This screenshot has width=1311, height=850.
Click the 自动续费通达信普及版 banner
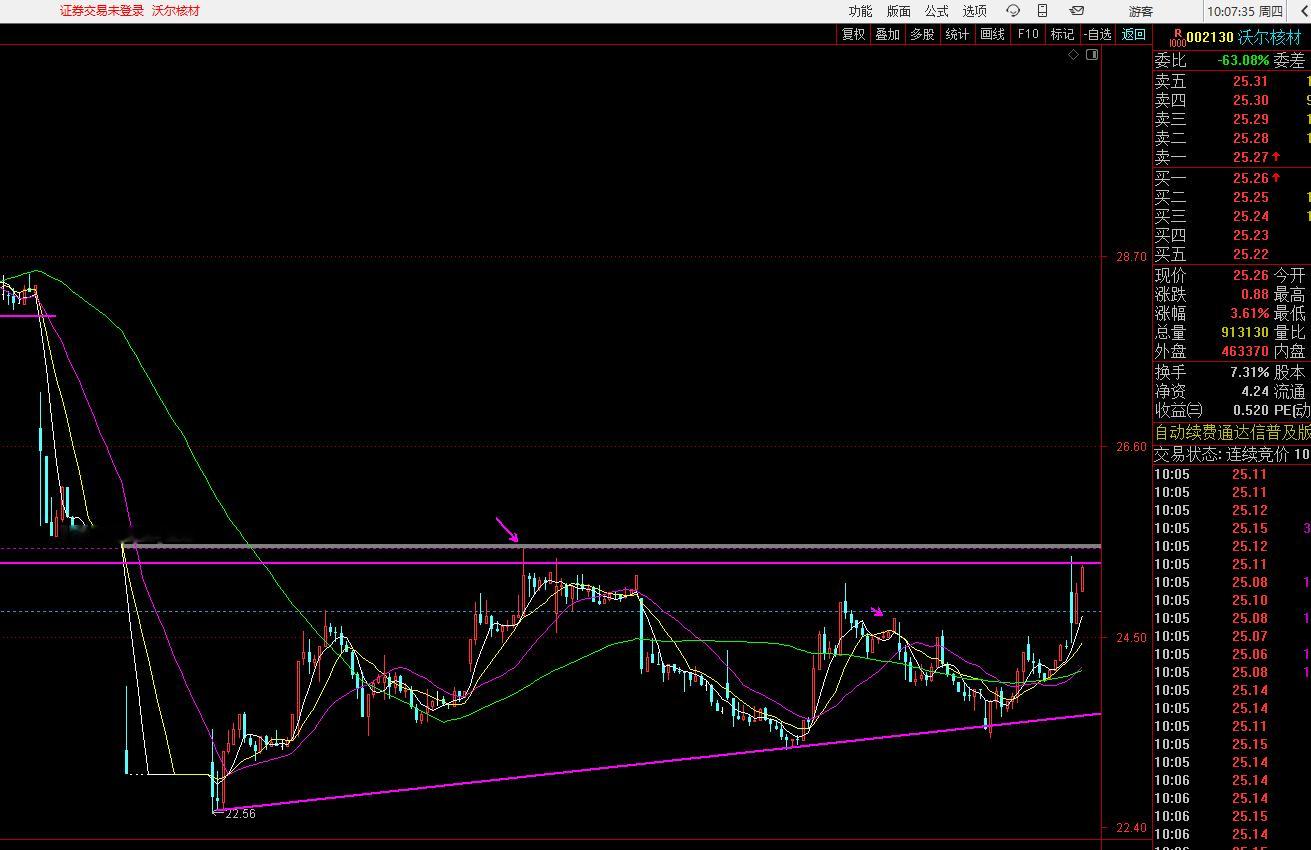pos(1232,432)
